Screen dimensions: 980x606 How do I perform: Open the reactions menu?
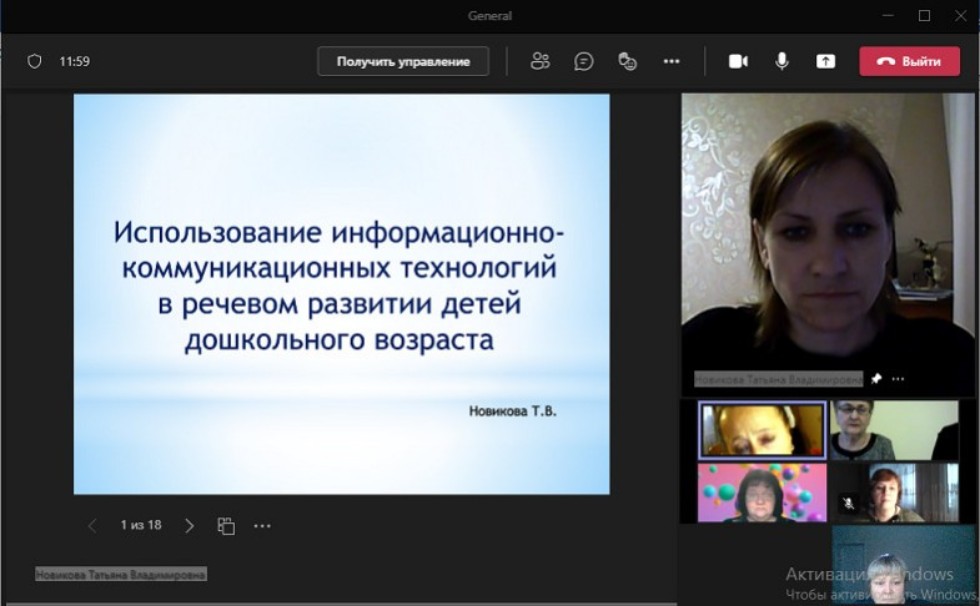(x=628, y=61)
